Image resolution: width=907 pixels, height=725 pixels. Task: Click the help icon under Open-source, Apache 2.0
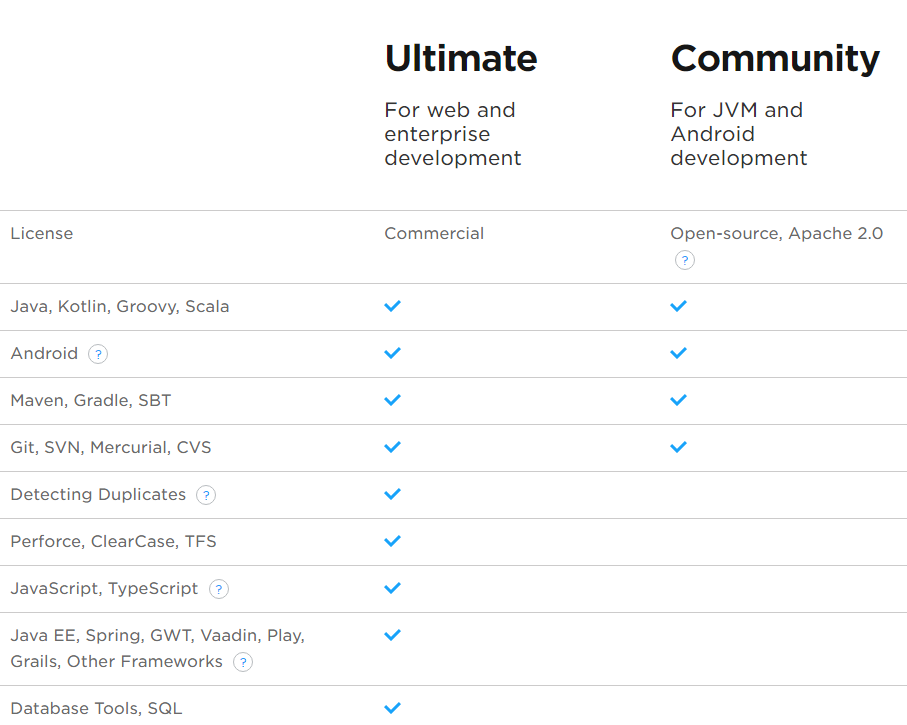(684, 260)
